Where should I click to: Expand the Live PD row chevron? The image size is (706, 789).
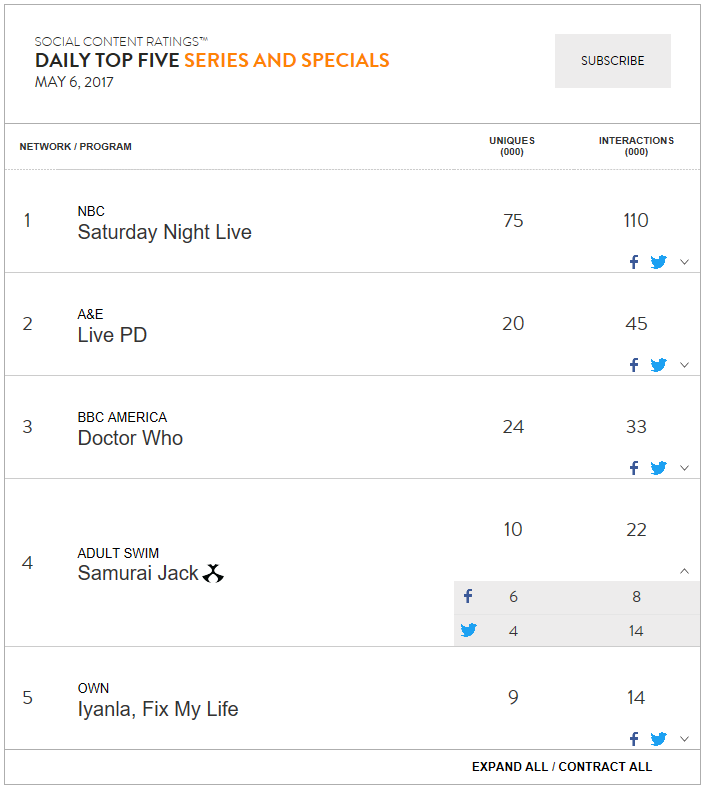pyautogui.click(x=684, y=365)
